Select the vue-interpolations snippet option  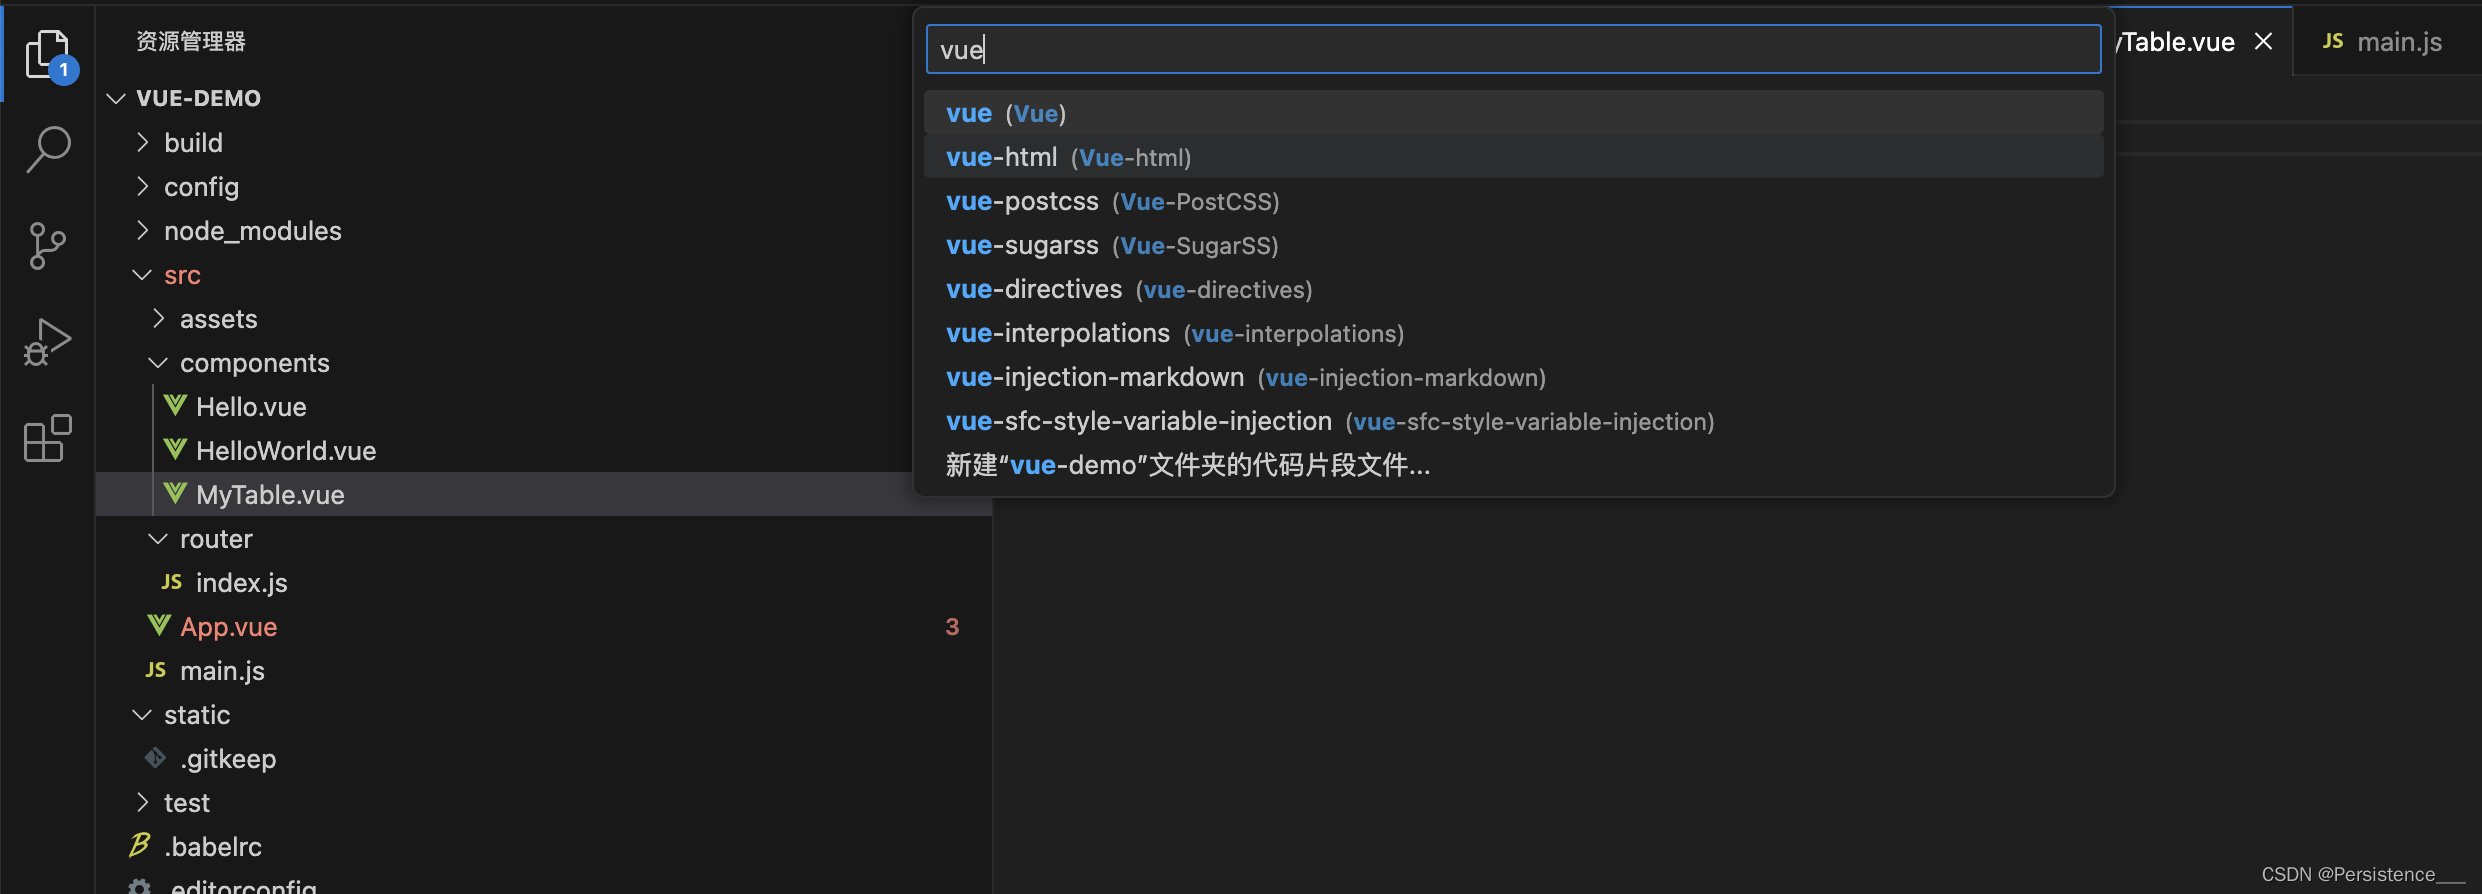click(1513, 333)
